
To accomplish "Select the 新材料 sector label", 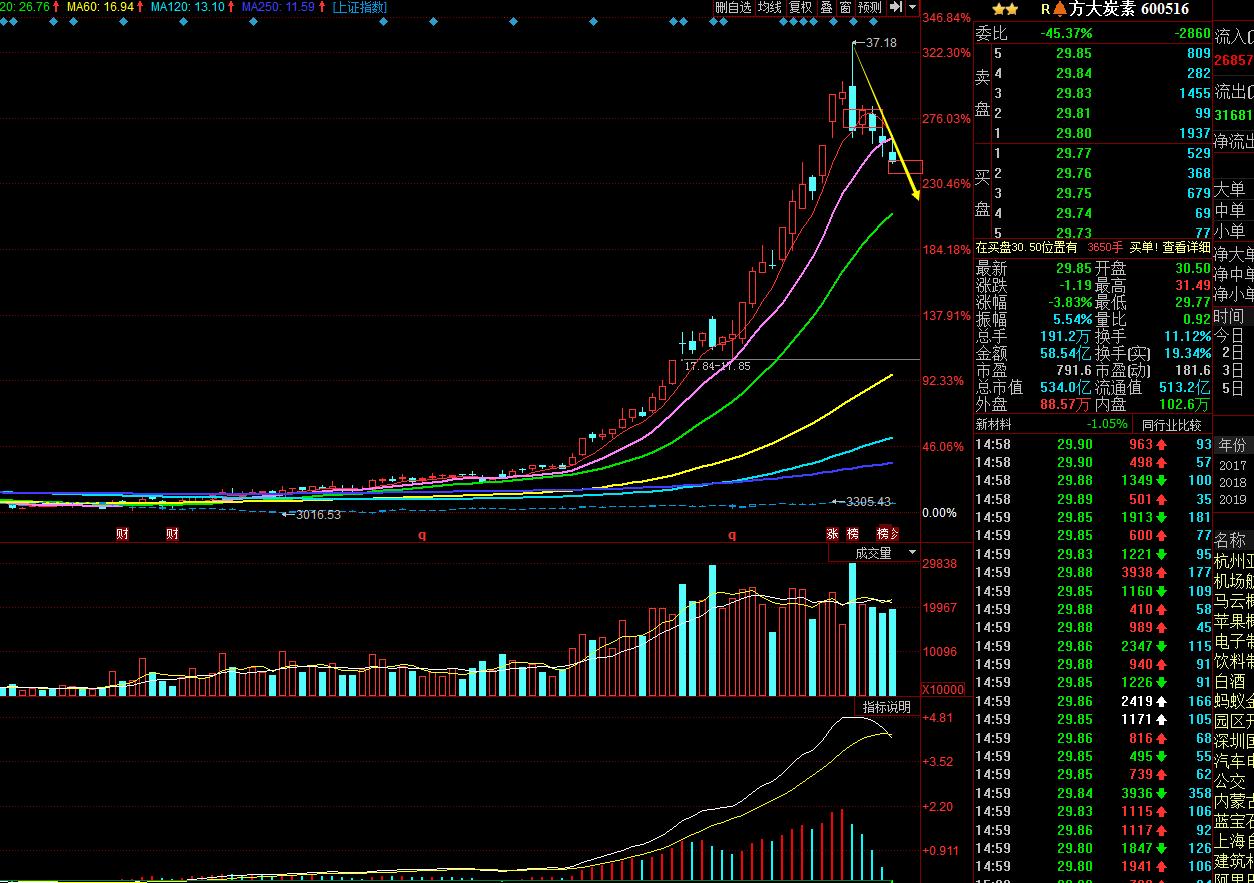I will [993, 424].
